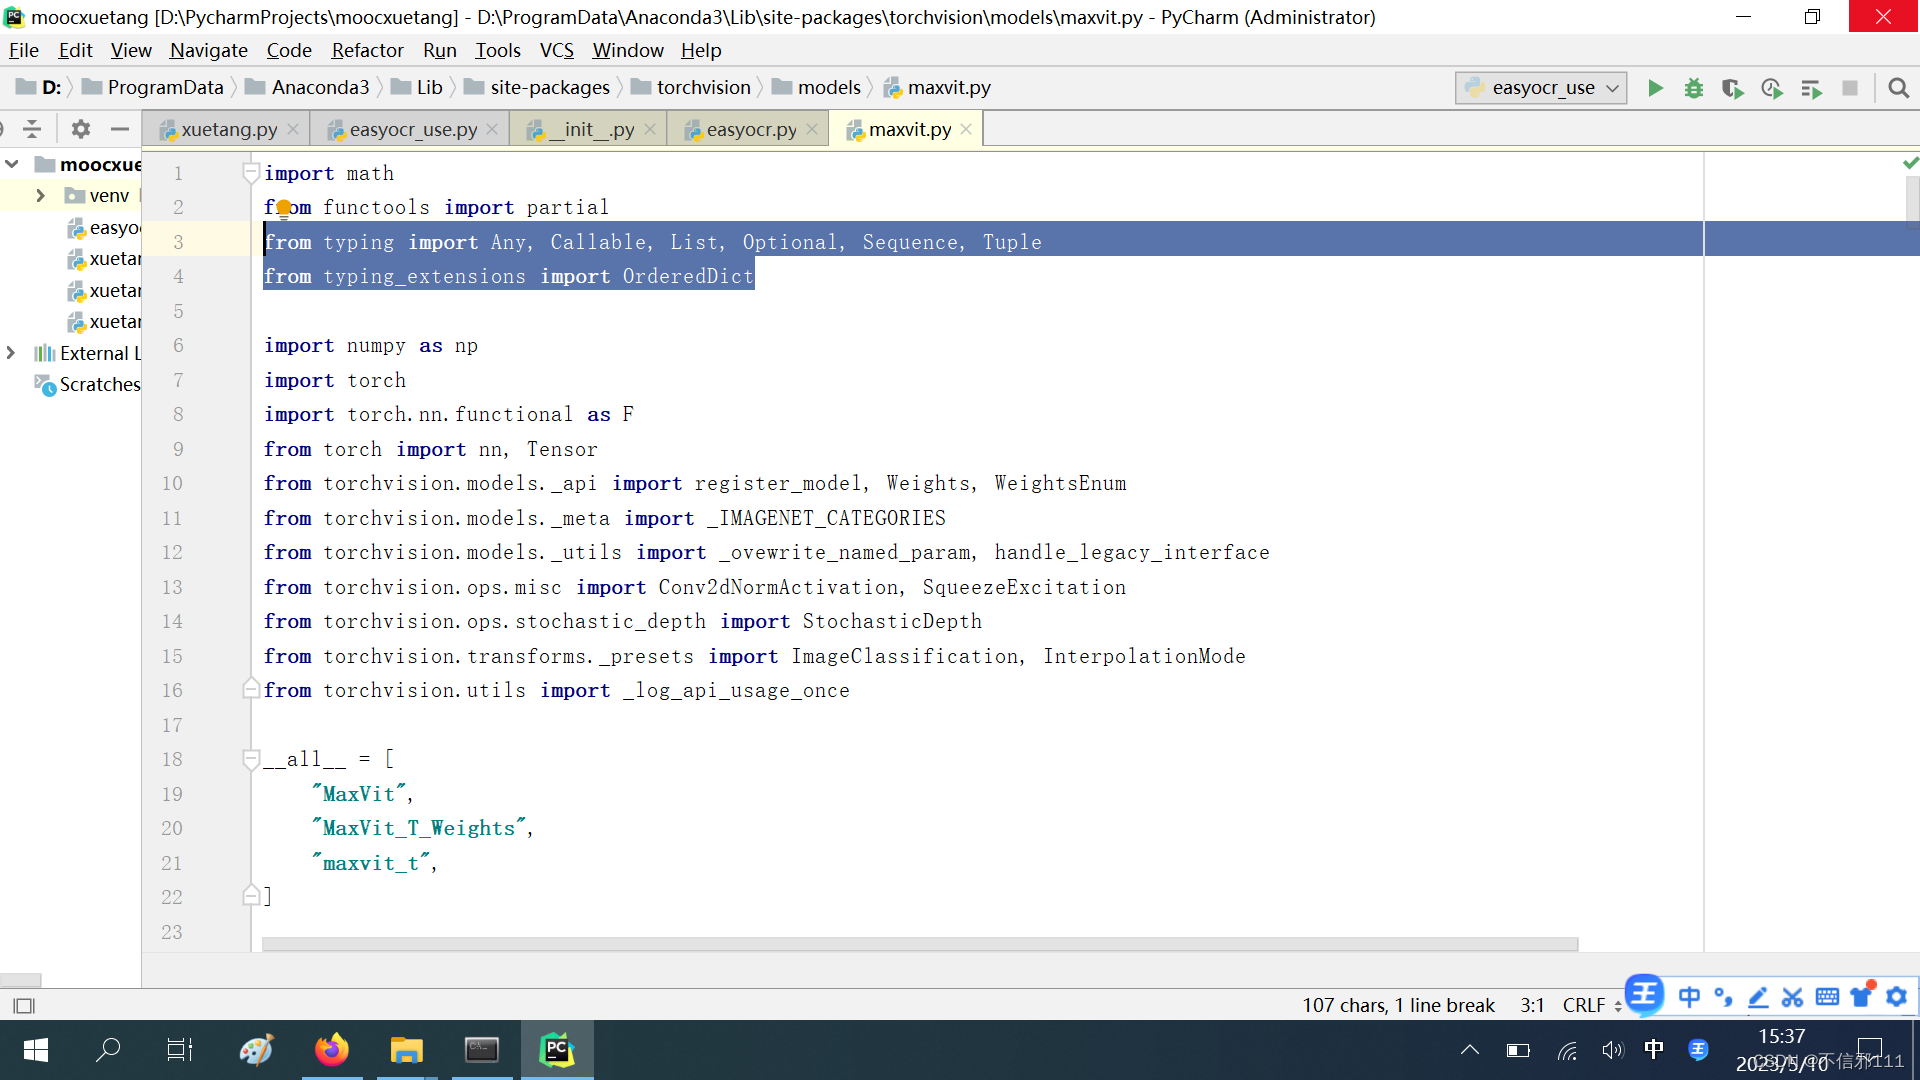Open Firefox from the taskbar
Viewport: 1920px width, 1080px height.
tap(332, 1050)
